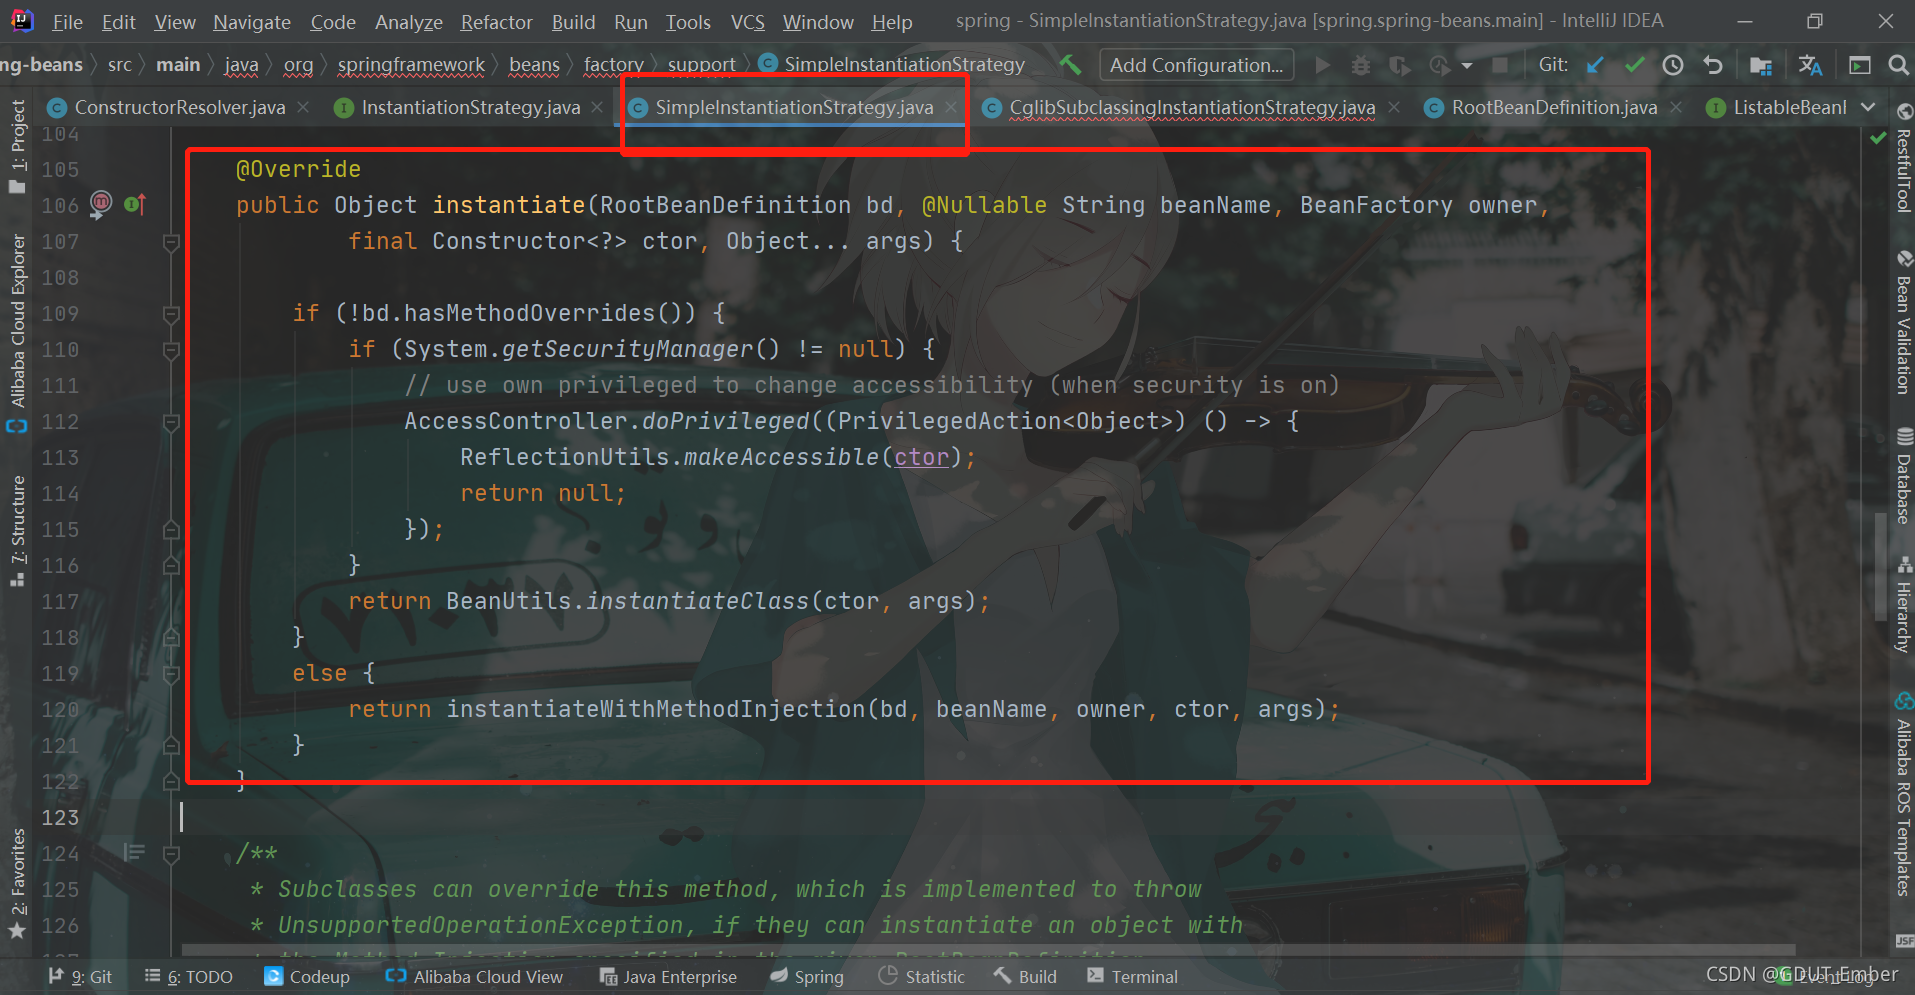Click the Build project hammer icon

click(1070, 65)
